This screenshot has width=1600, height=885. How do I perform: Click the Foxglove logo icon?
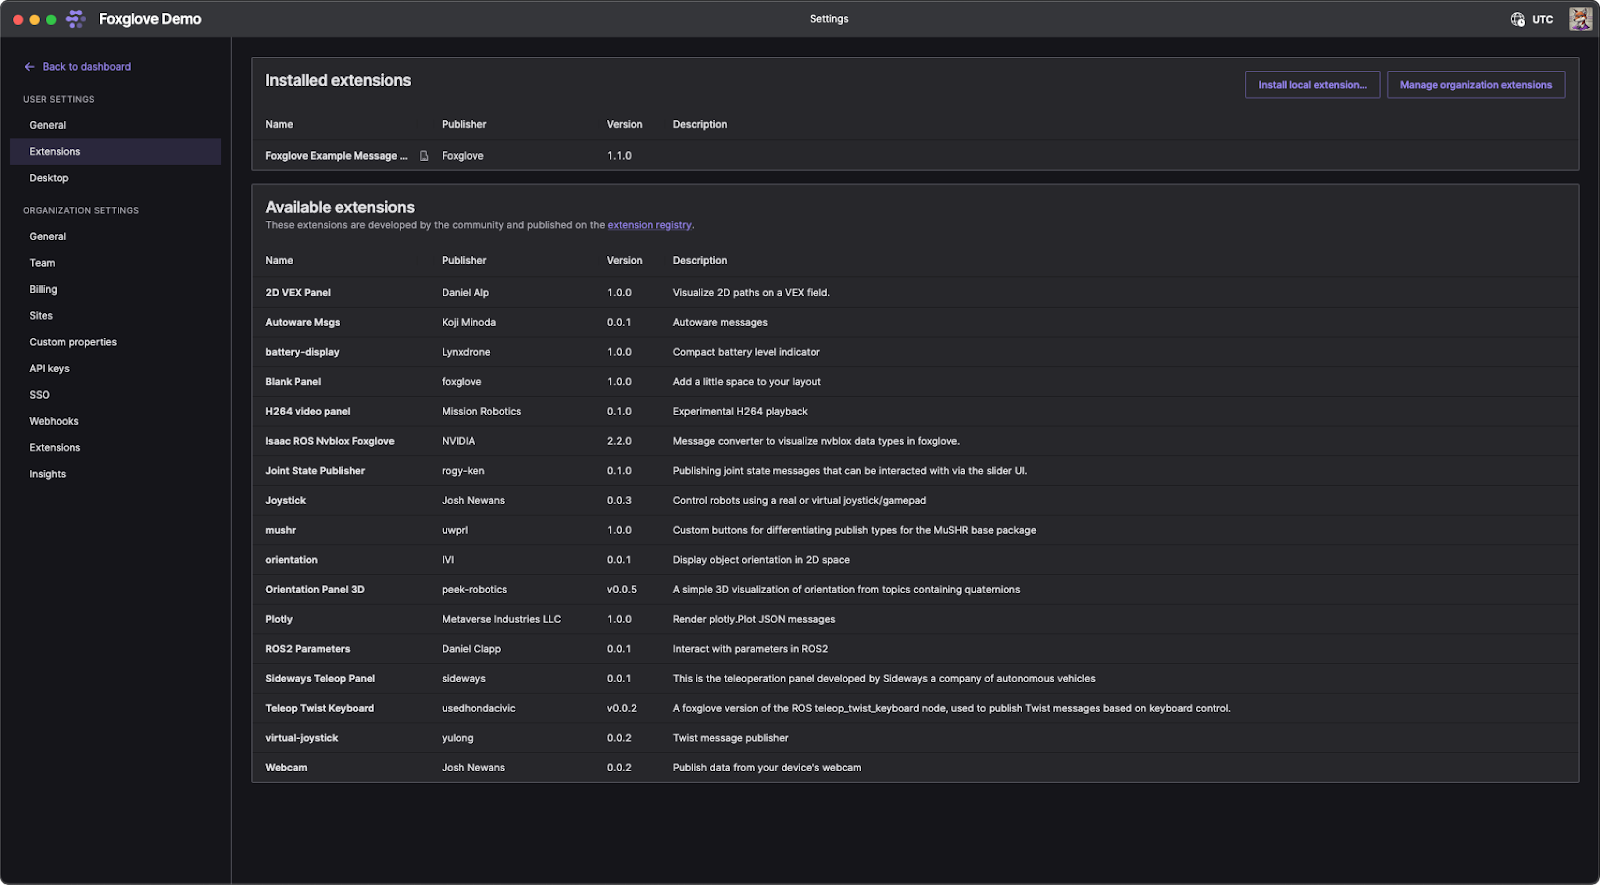pos(75,19)
